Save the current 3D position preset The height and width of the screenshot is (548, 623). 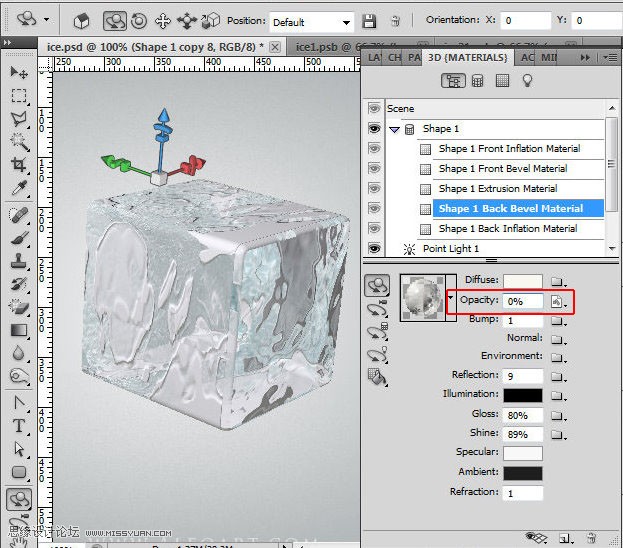[x=369, y=21]
